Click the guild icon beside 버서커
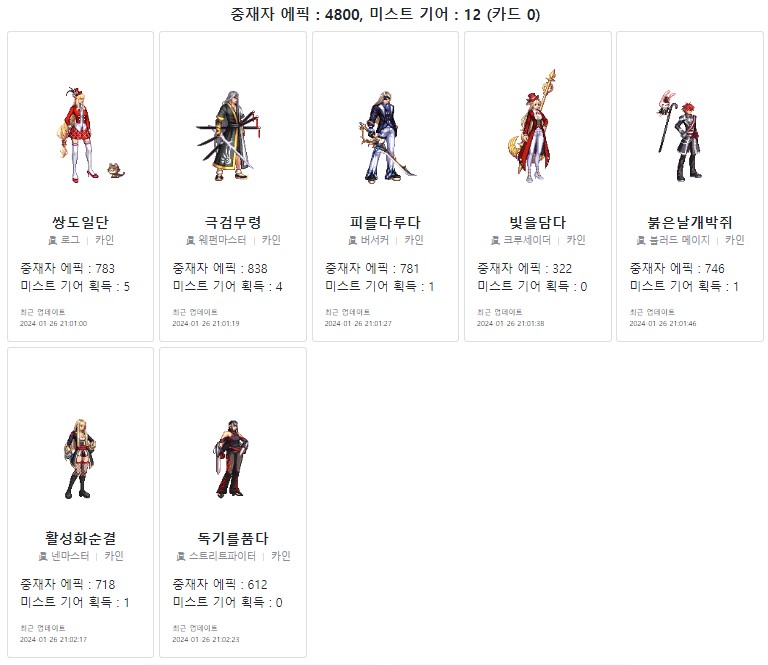This screenshot has height=665, width=768. (352, 240)
